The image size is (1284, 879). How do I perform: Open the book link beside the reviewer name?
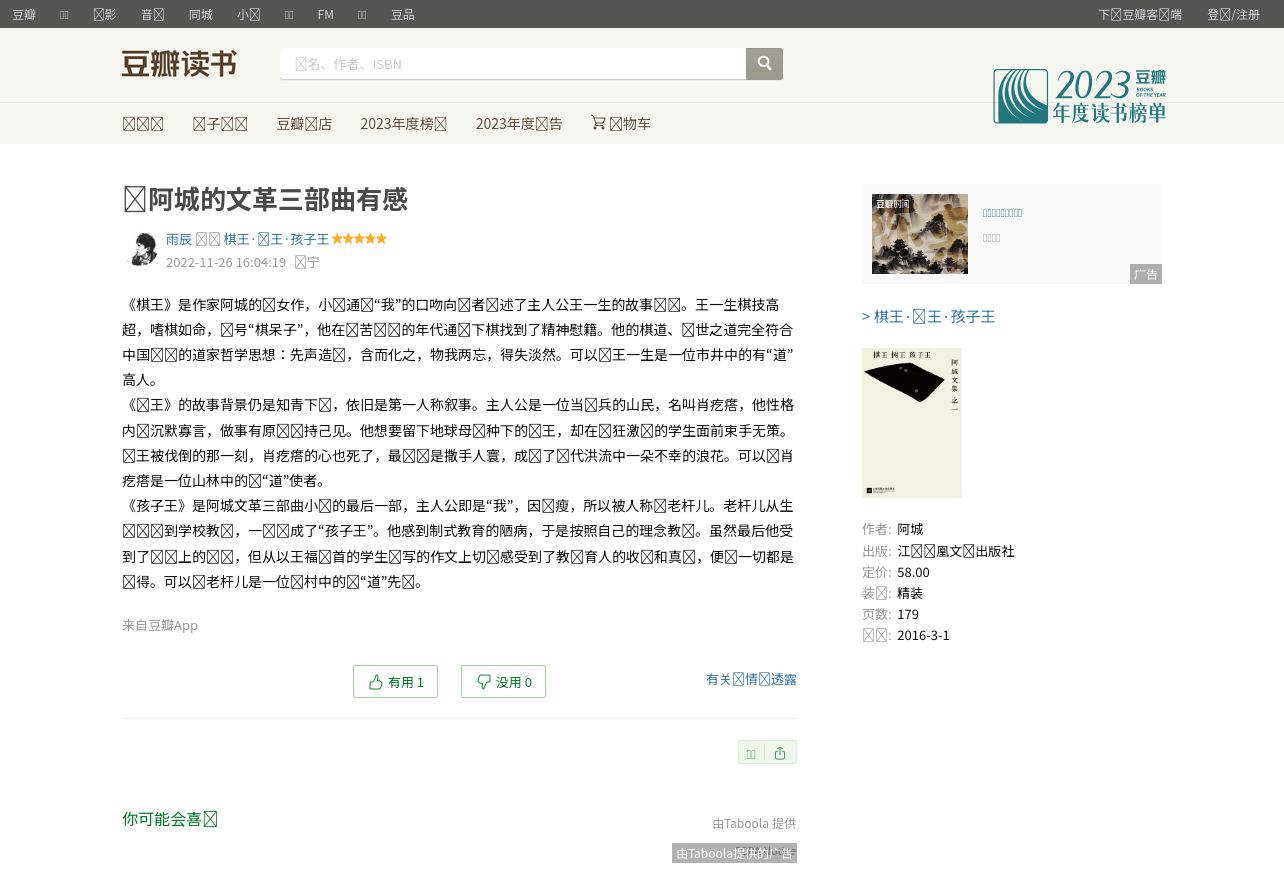(x=276, y=239)
